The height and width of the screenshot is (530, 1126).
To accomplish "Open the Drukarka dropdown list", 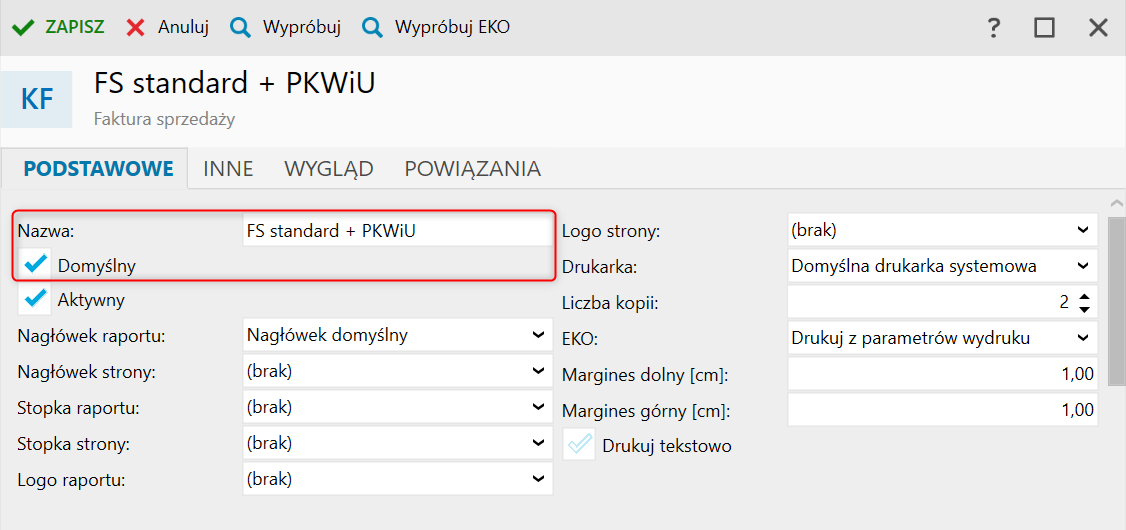I will tap(1083, 266).
